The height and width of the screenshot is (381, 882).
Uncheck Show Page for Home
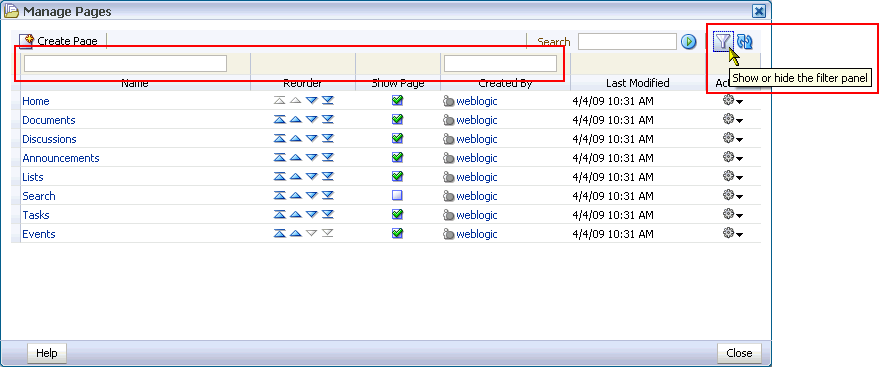pos(397,101)
